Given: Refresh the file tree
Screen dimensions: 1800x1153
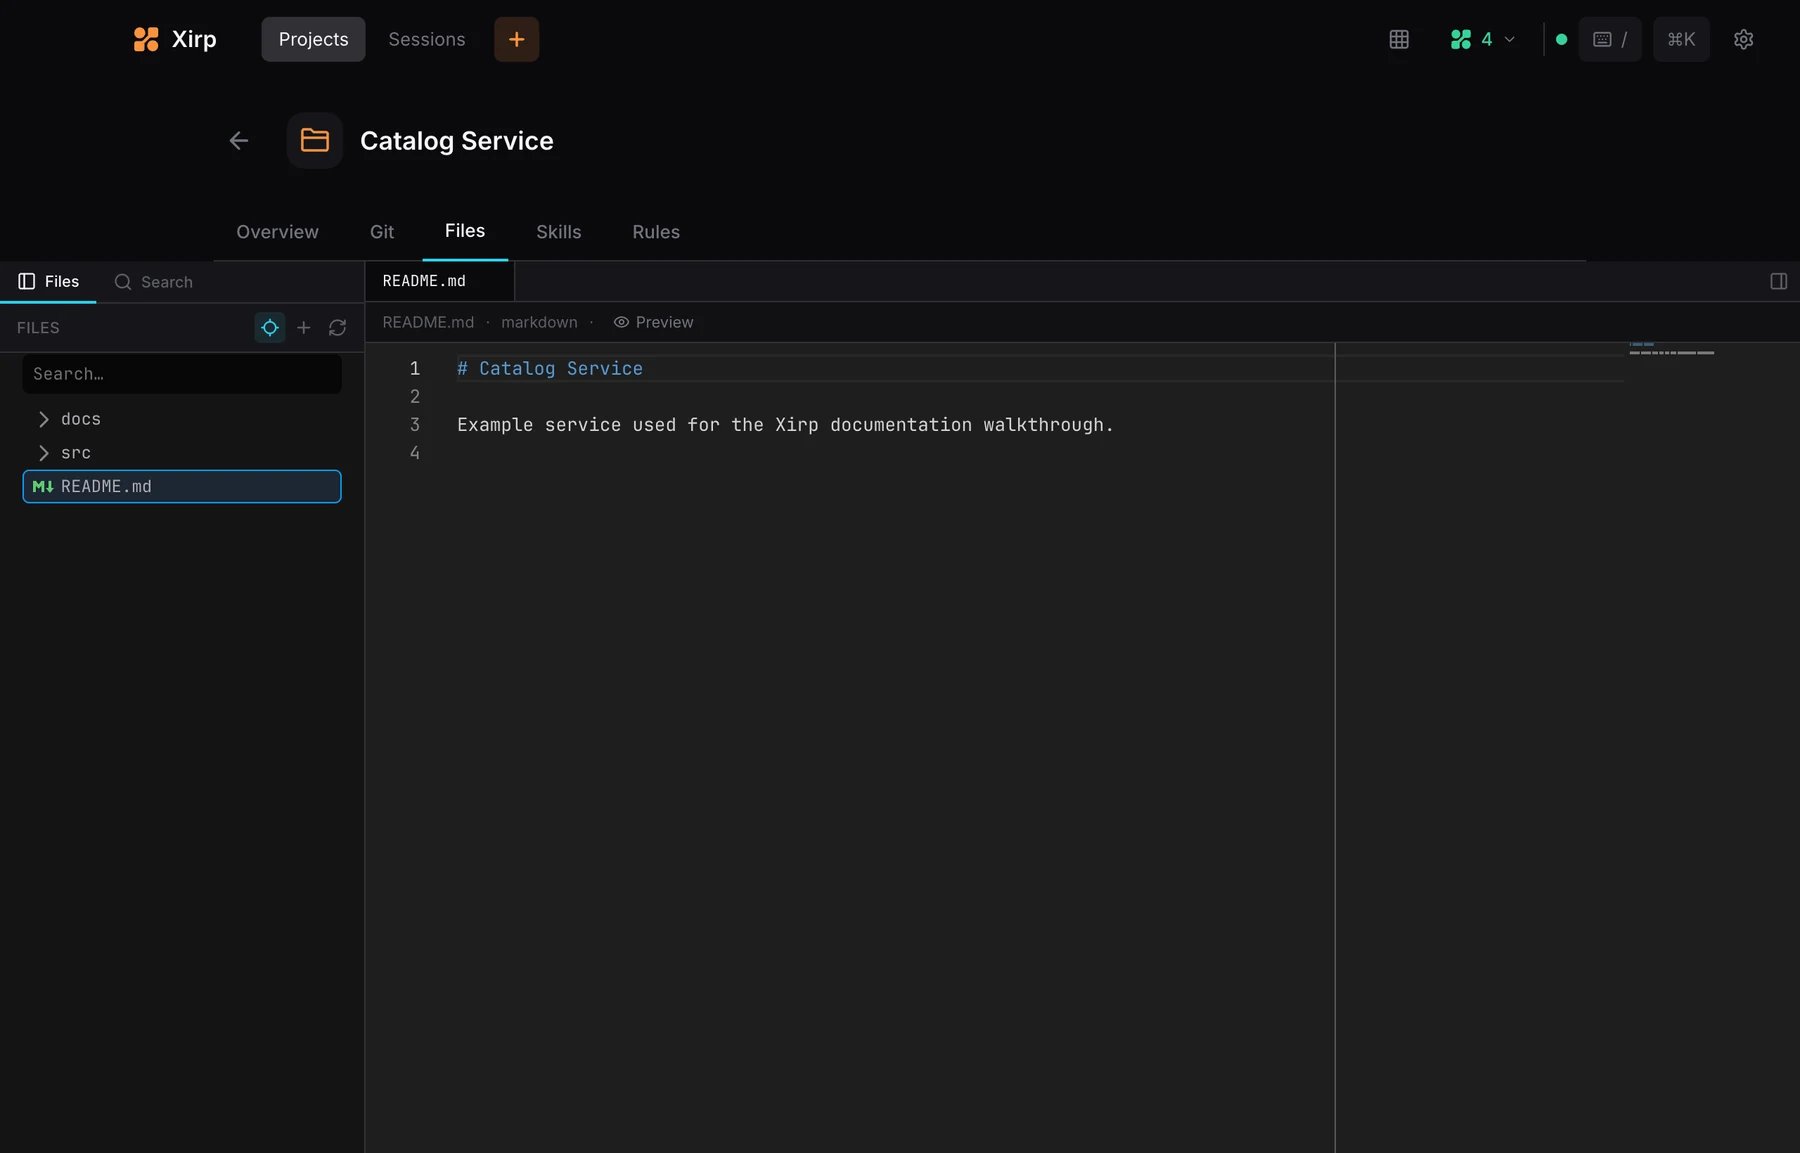Looking at the screenshot, I should 338,328.
